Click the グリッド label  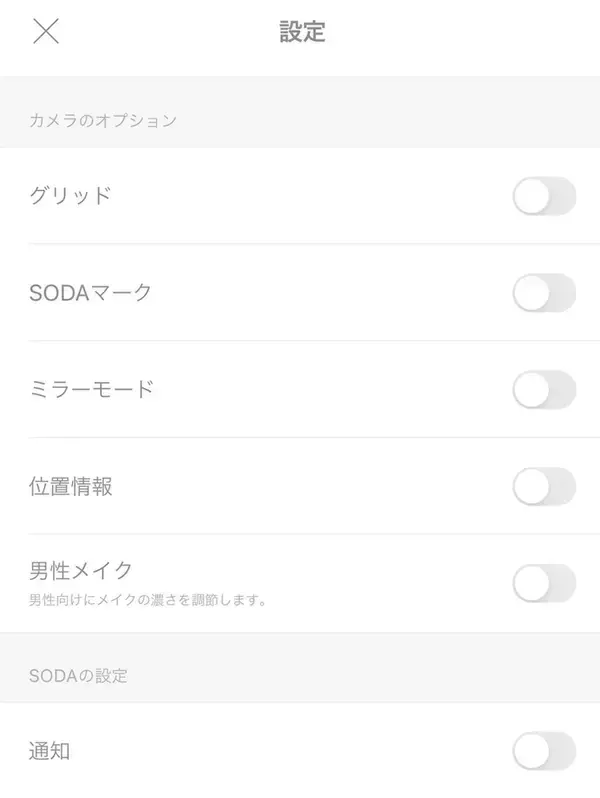coord(70,196)
